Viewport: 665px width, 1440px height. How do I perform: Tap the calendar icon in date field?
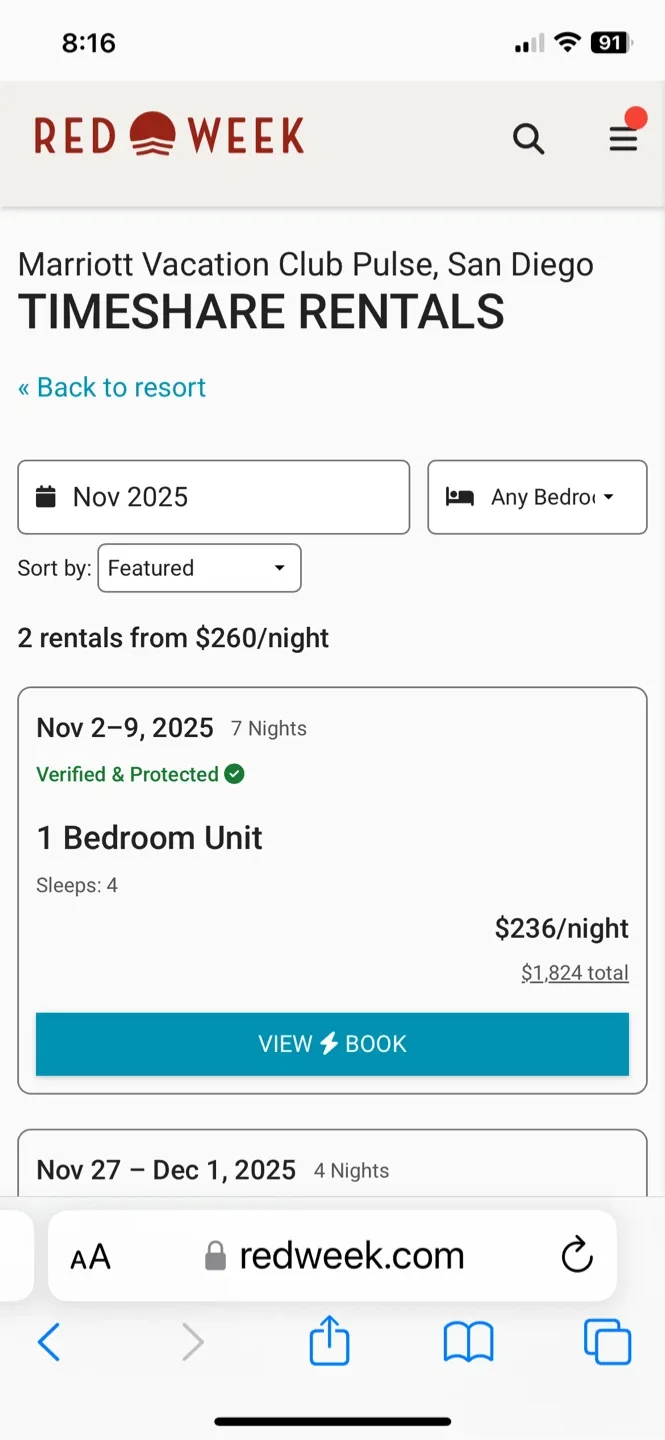[46, 497]
